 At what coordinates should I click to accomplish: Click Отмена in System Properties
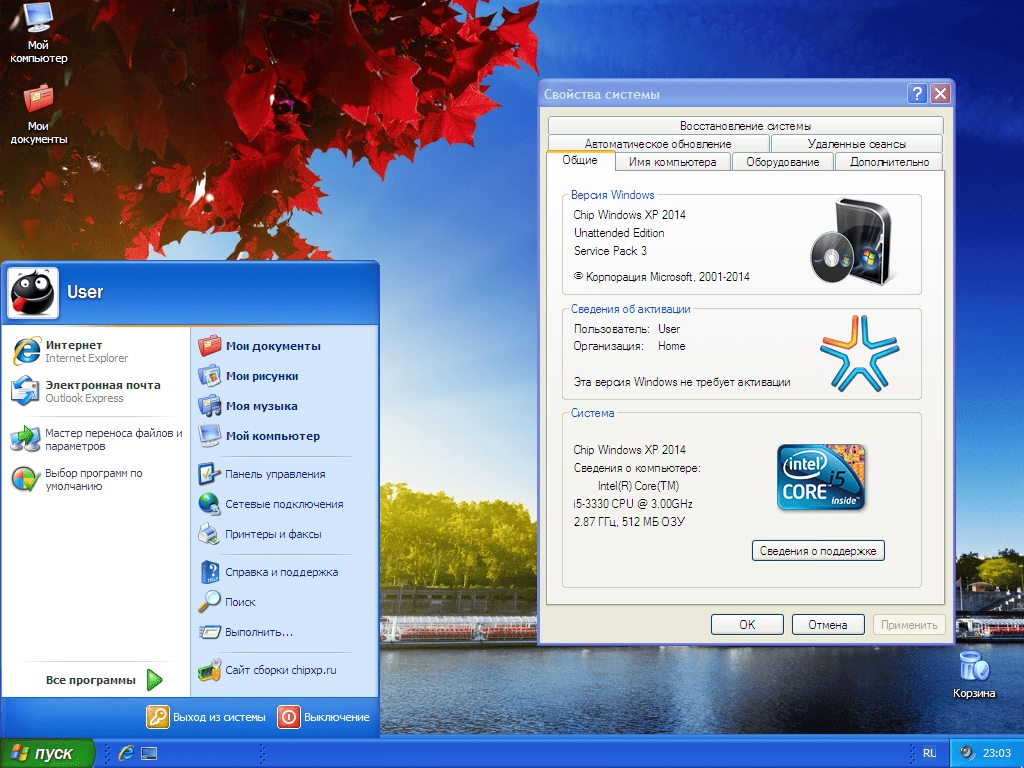click(x=828, y=624)
